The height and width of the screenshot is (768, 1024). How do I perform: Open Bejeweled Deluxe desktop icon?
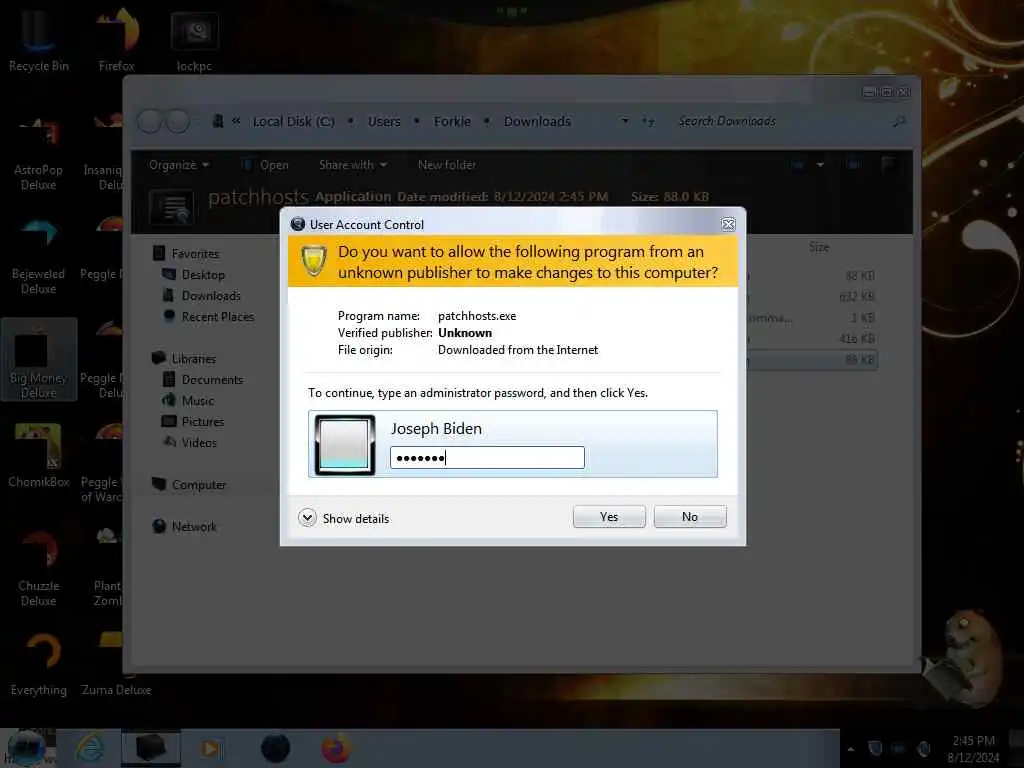39,257
